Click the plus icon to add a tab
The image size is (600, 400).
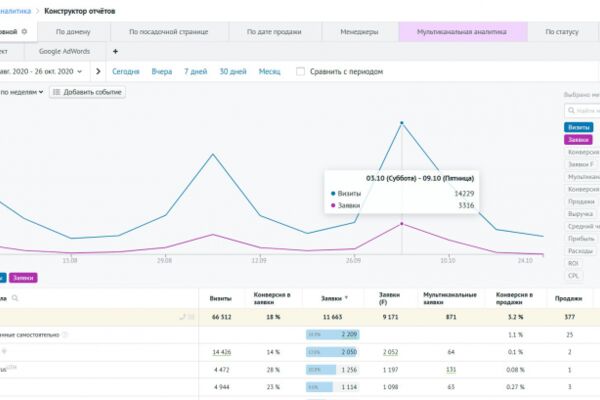tap(115, 51)
